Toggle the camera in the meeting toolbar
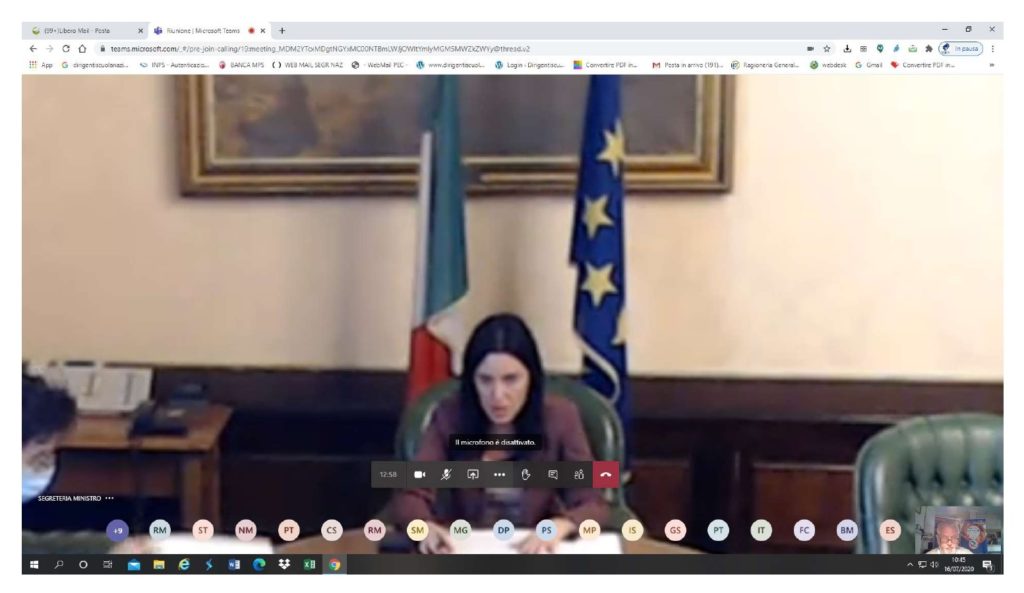 pos(420,474)
